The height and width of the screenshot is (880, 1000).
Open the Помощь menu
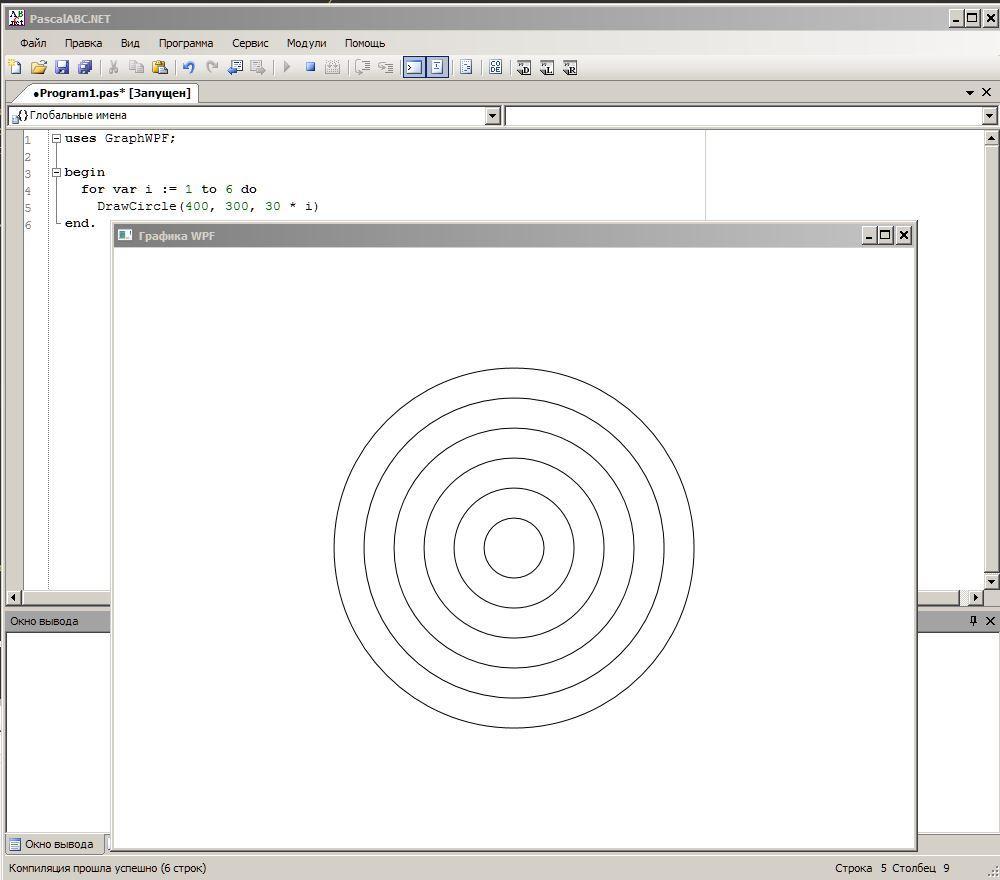[365, 43]
